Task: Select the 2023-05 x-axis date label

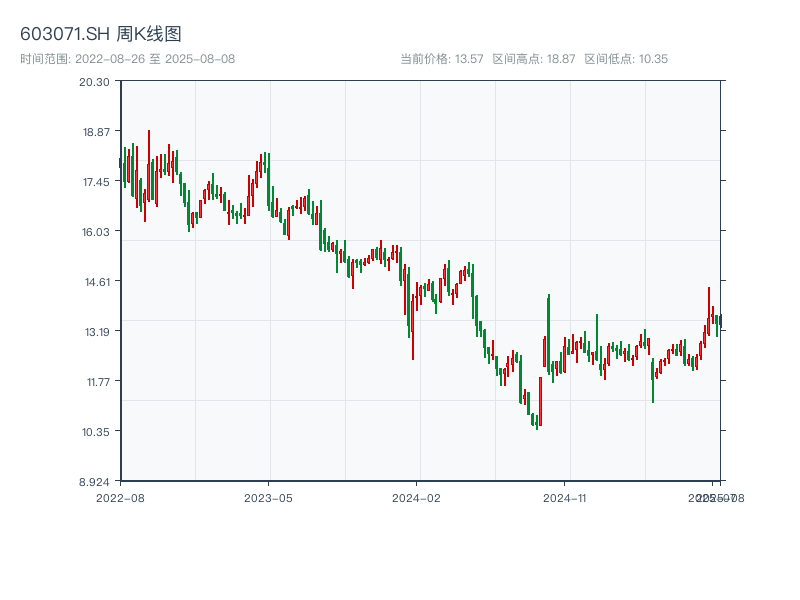Action: point(268,497)
